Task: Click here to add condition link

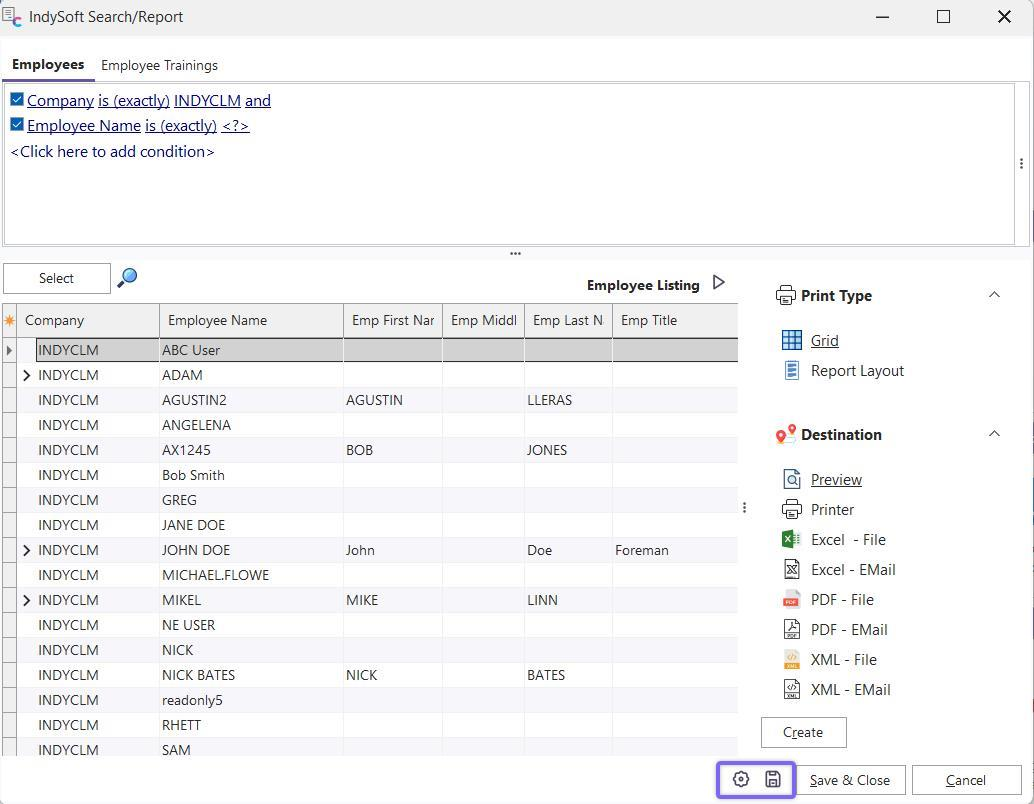Action: (112, 152)
